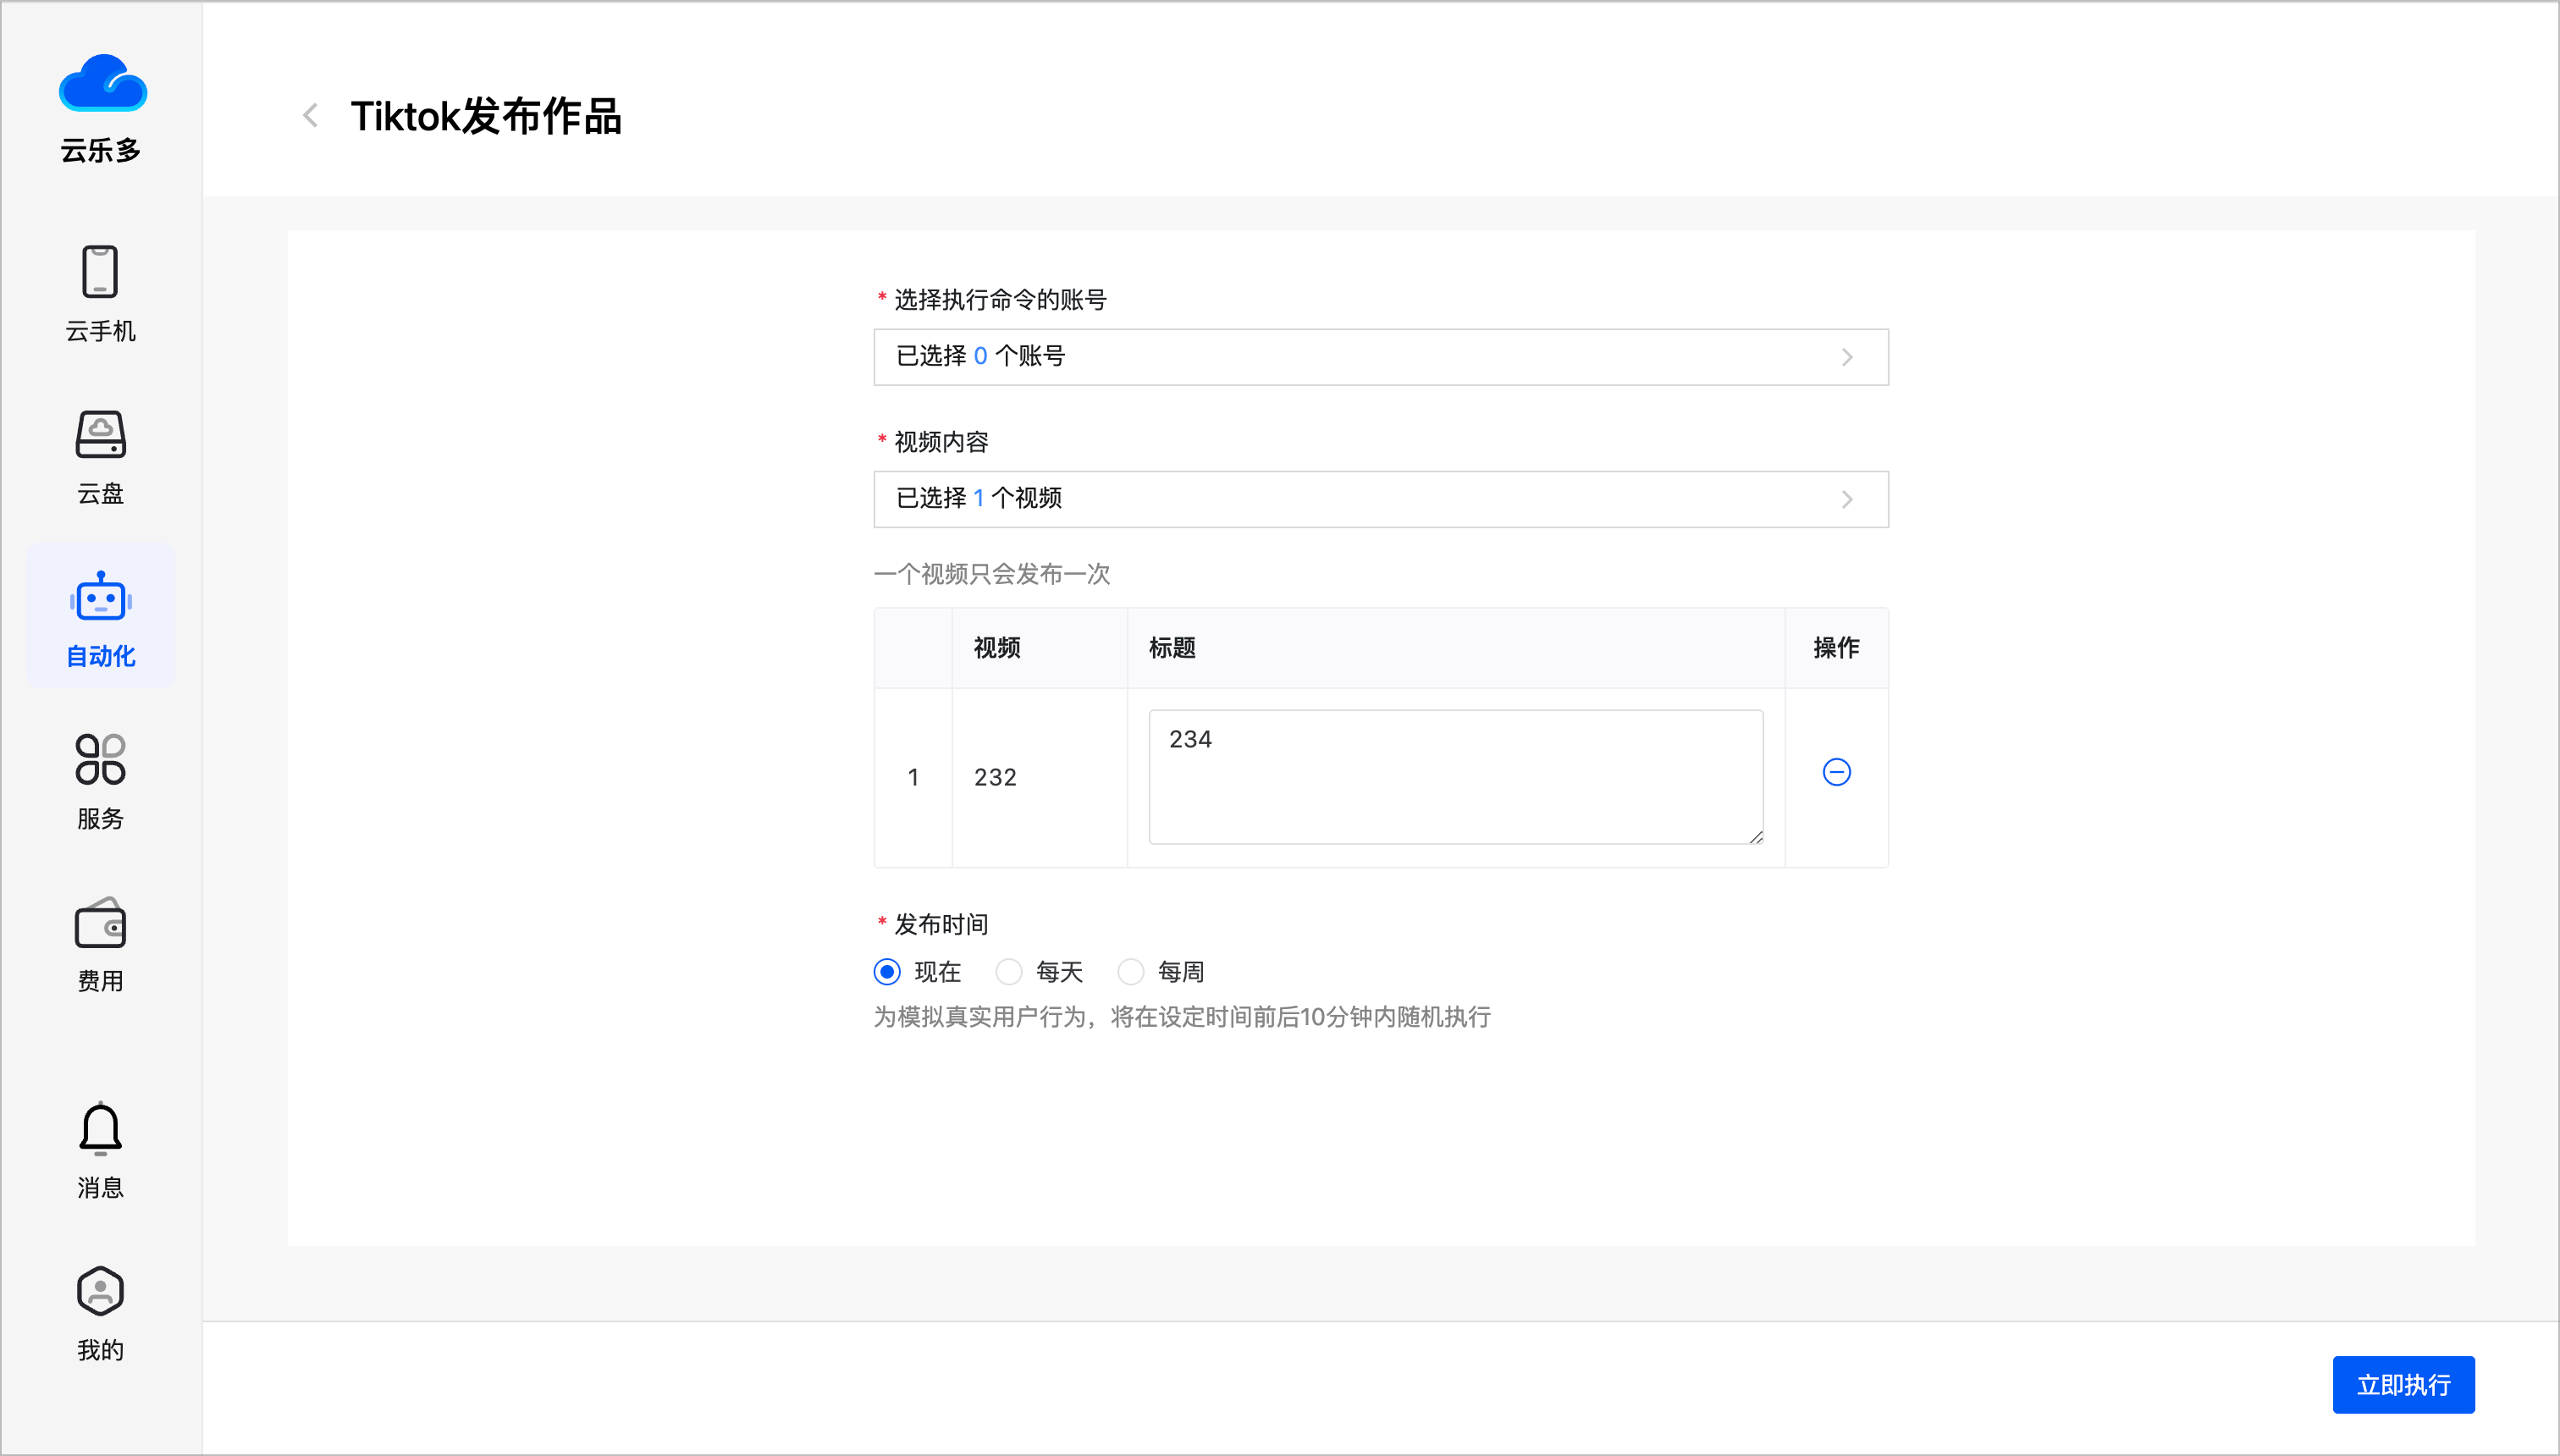Expand the chevron in the account selection field

pyautogui.click(x=1847, y=357)
